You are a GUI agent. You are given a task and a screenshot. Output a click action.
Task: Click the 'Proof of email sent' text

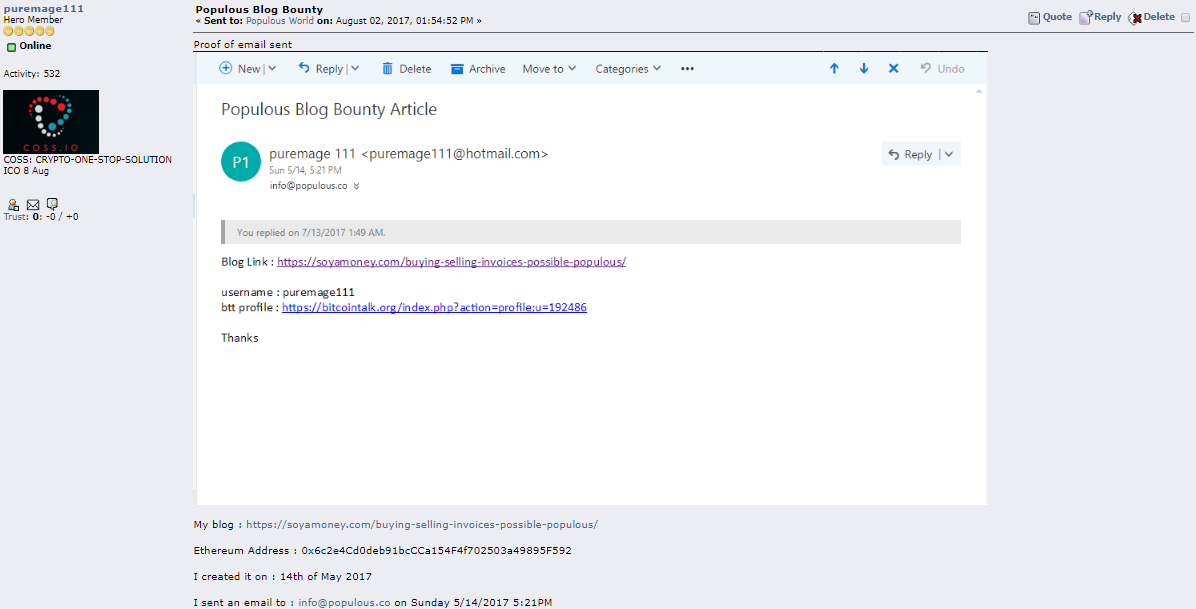(x=243, y=44)
